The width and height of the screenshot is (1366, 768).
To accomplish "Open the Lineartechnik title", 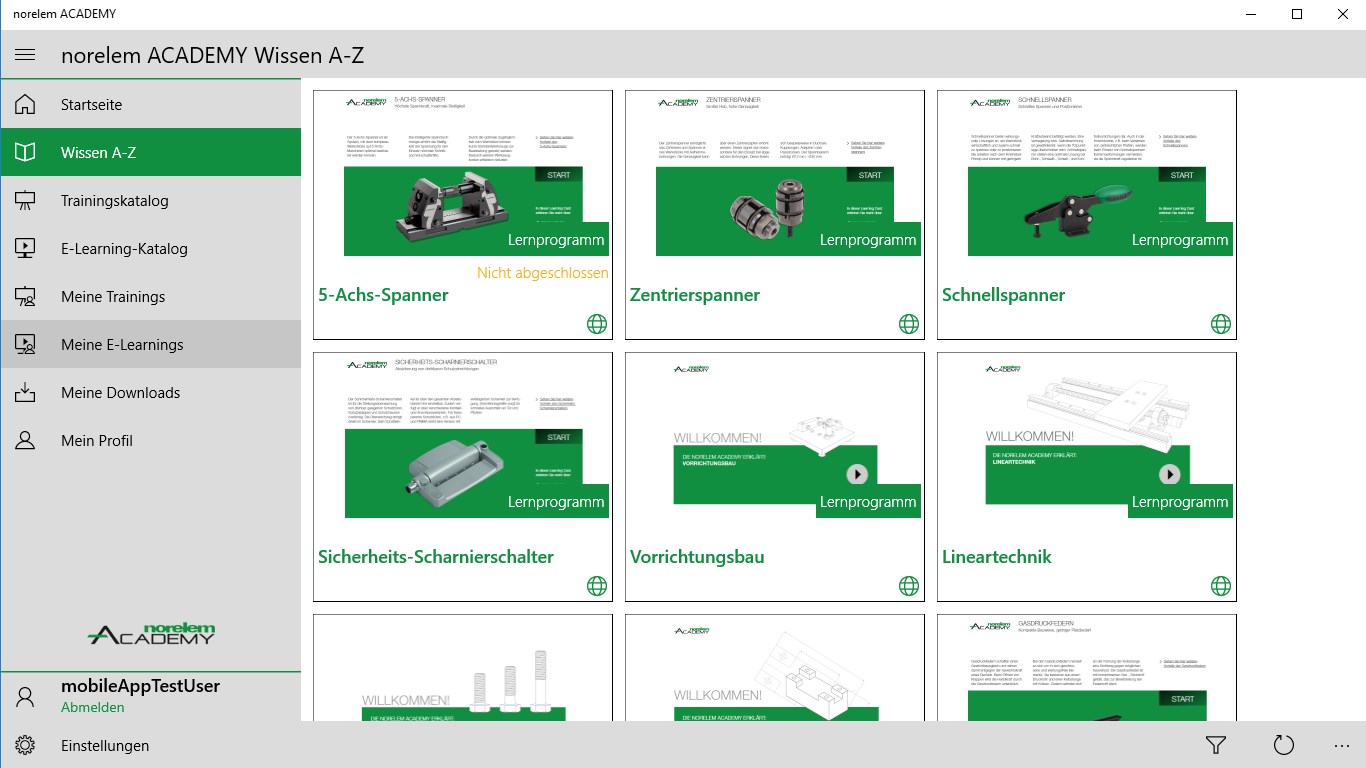I will [997, 557].
